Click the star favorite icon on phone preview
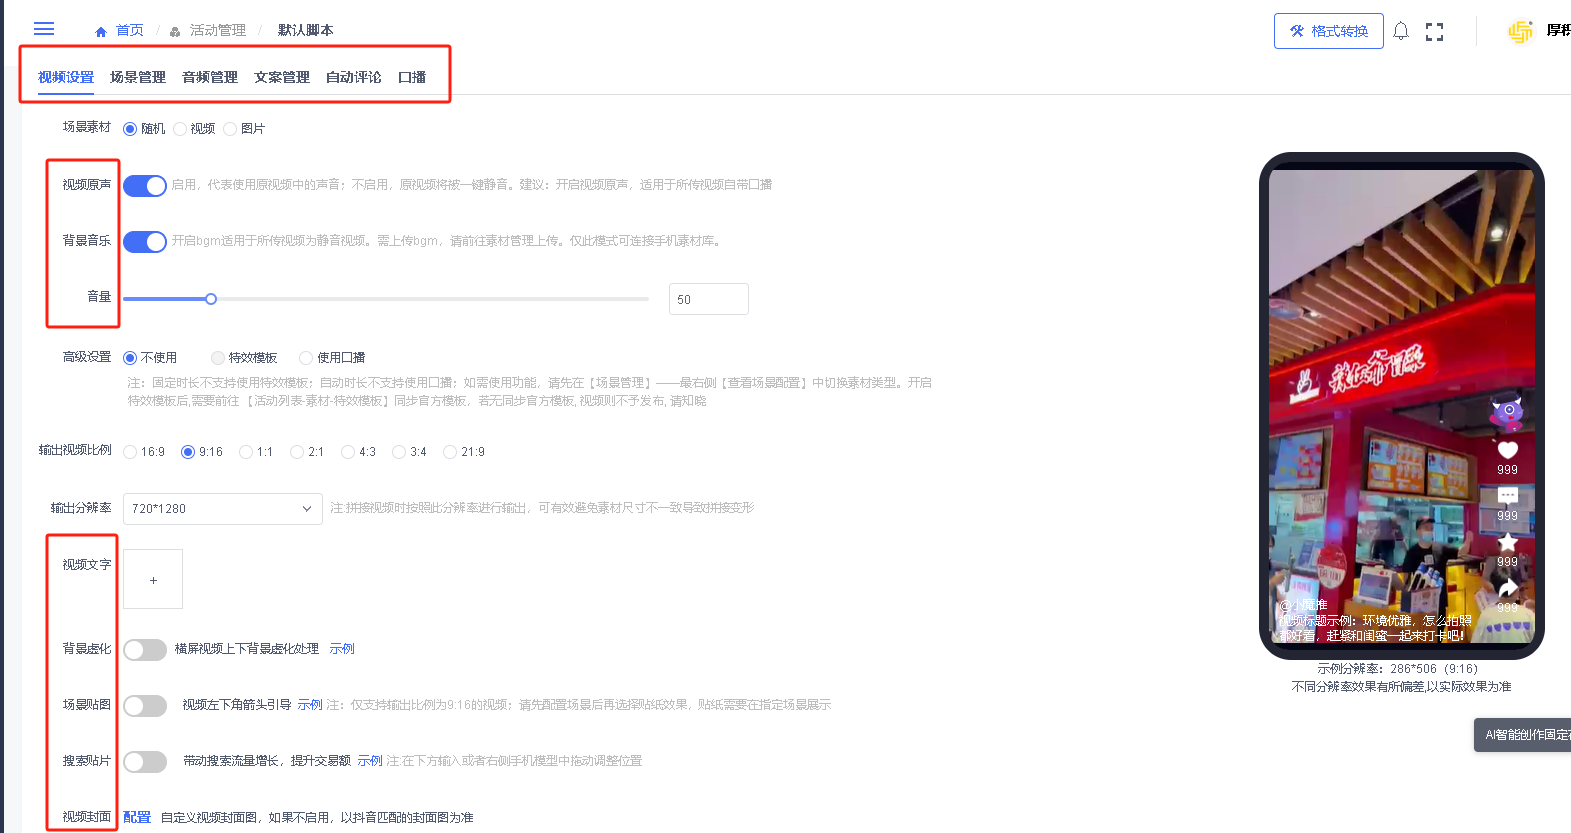Viewport: 1571px width, 833px height. pyautogui.click(x=1507, y=542)
